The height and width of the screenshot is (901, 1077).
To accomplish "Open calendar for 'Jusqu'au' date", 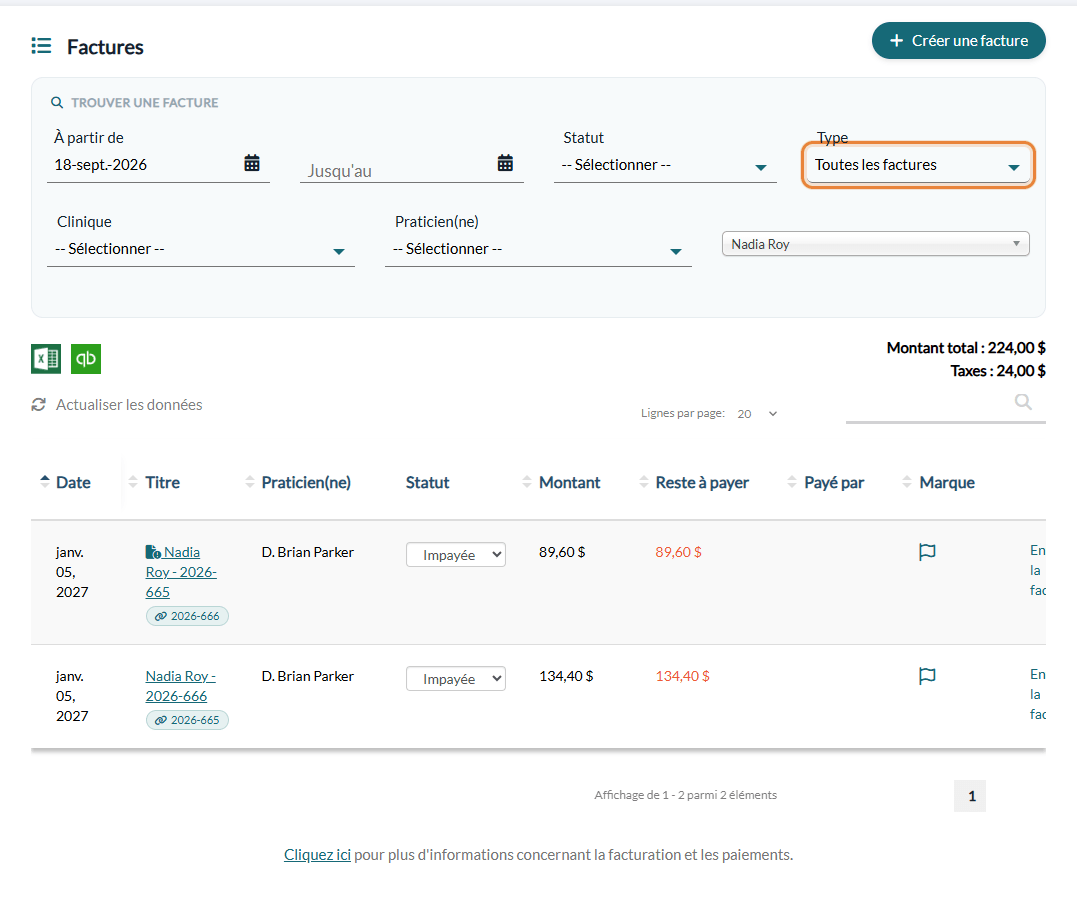I will click(x=506, y=163).
